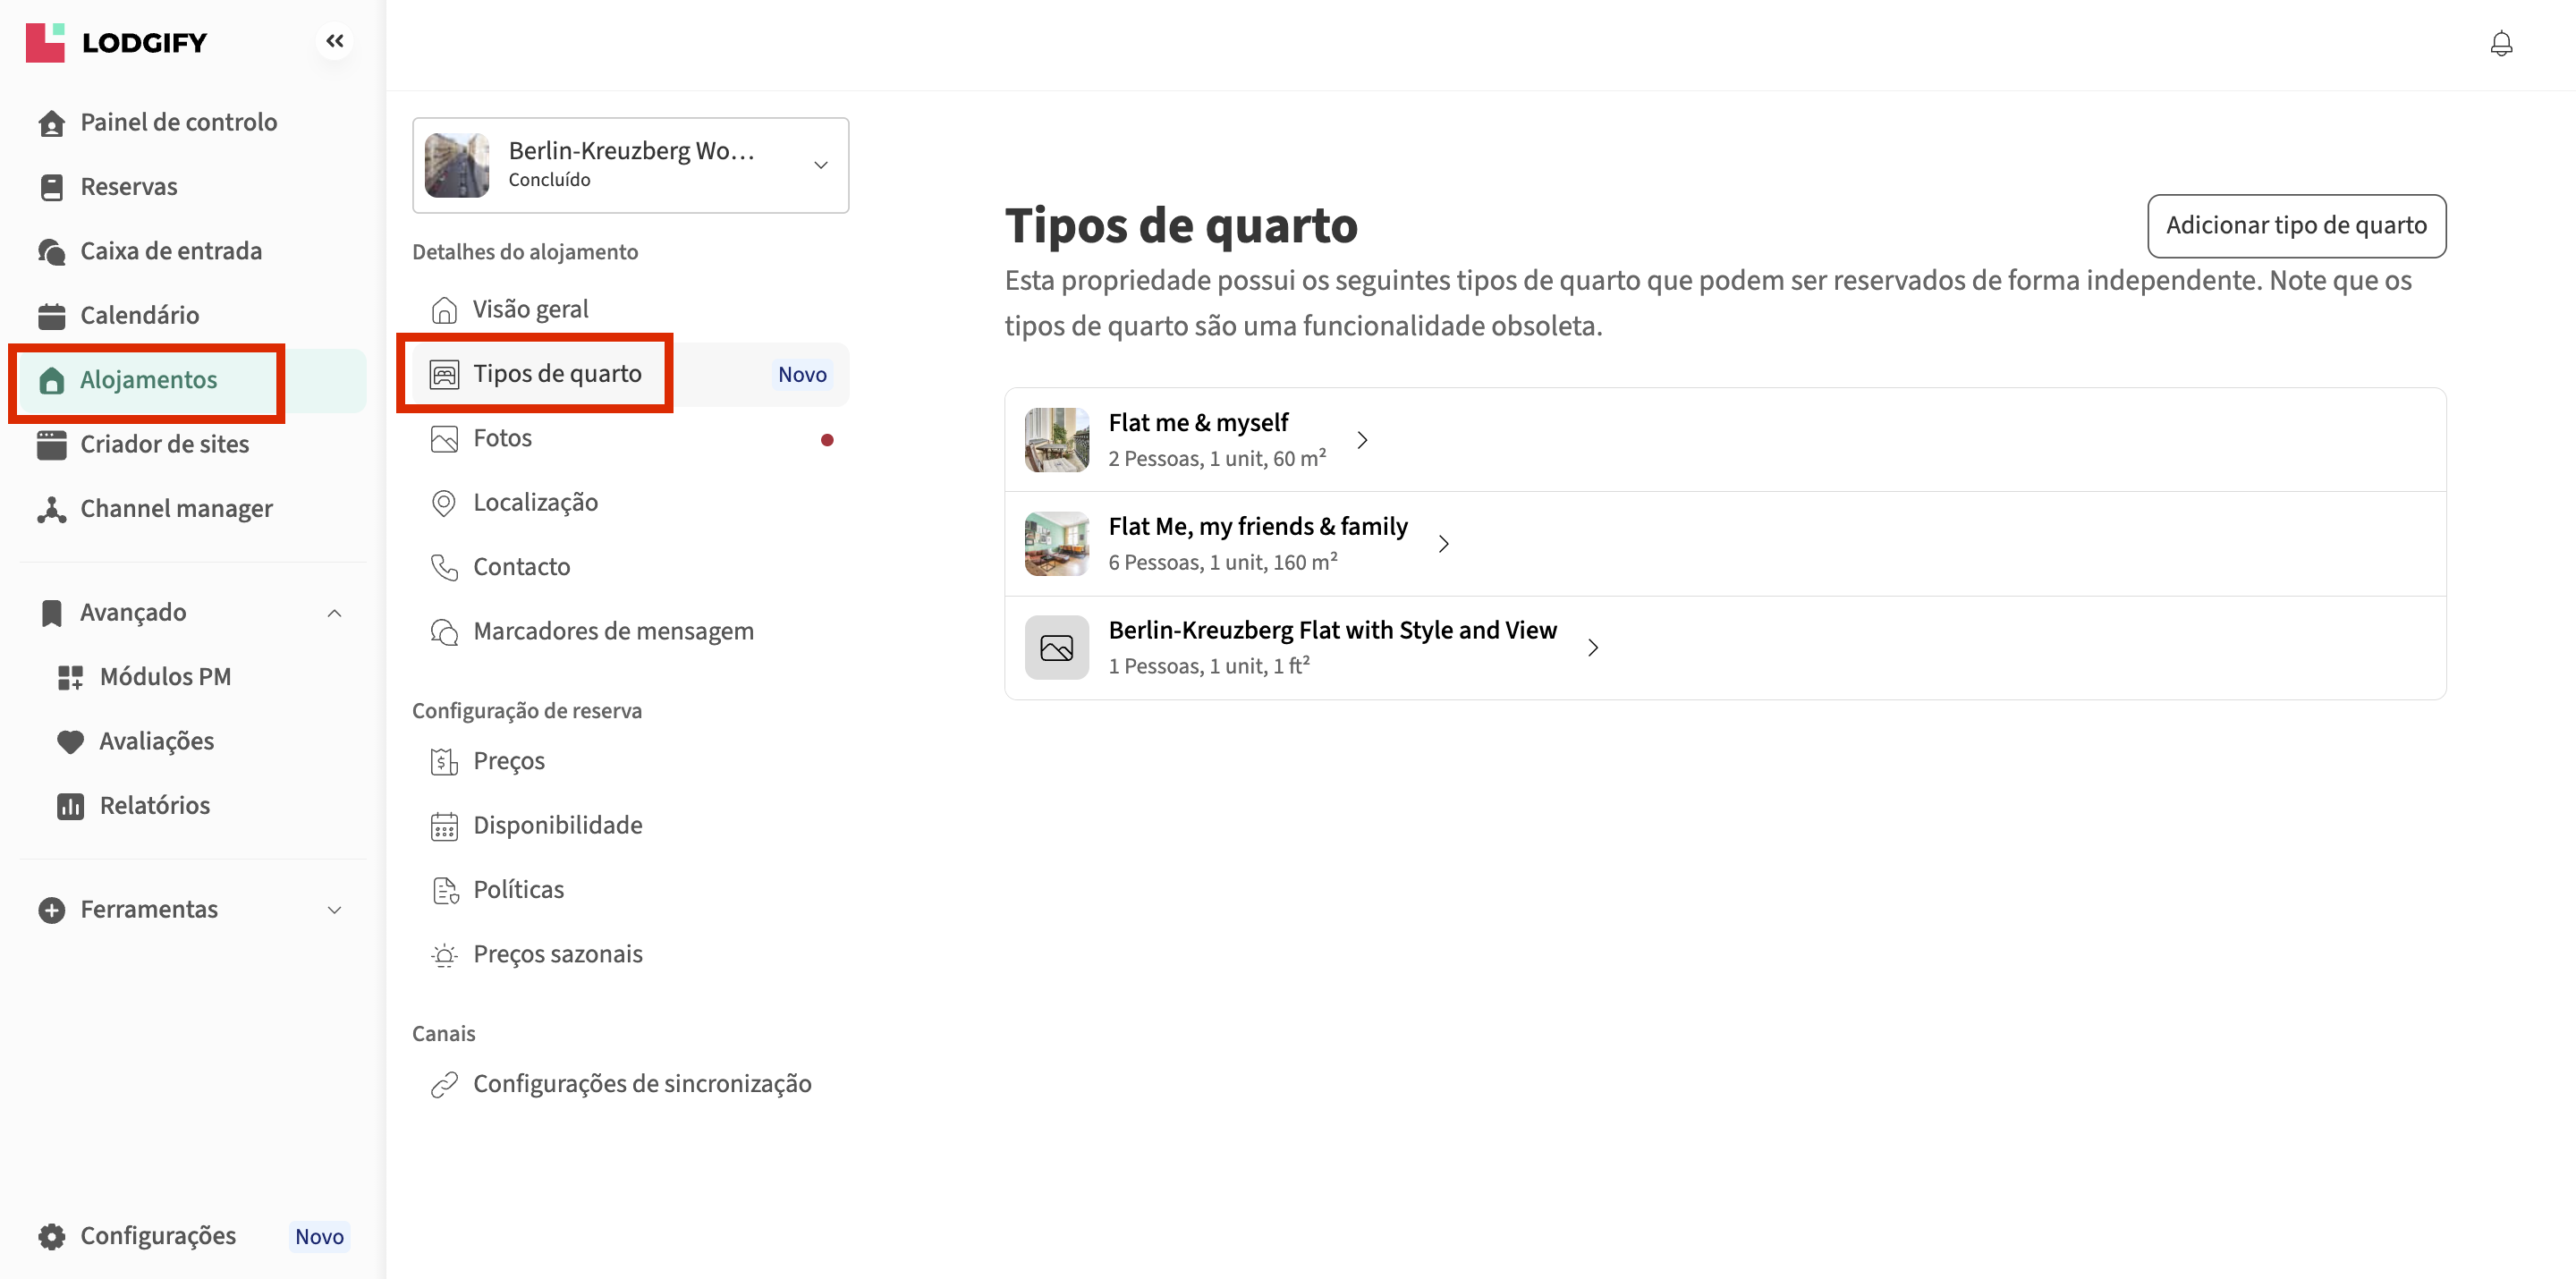The height and width of the screenshot is (1279, 2576).
Task: Click Relatórios bar chart icon
Action: [70, 806]
